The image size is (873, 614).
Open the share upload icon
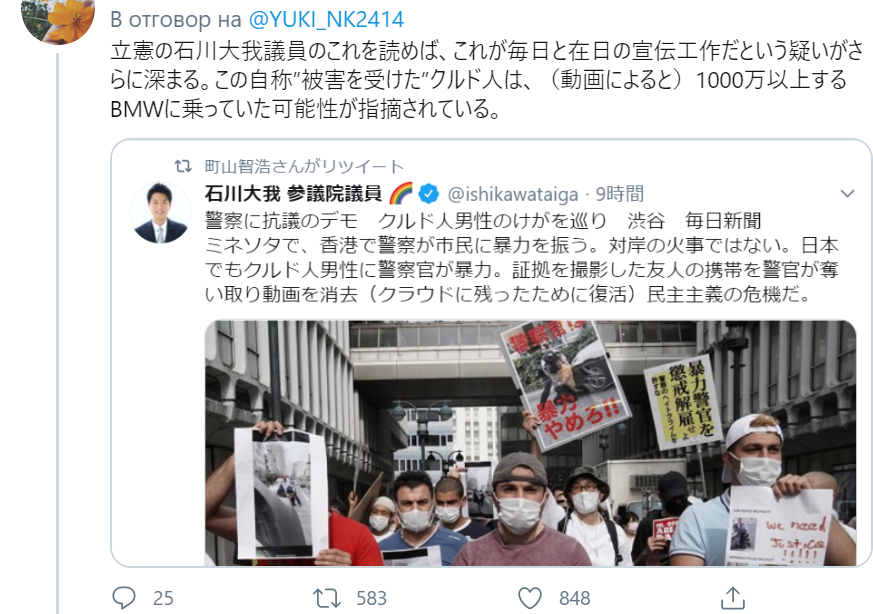coord(733,598)
